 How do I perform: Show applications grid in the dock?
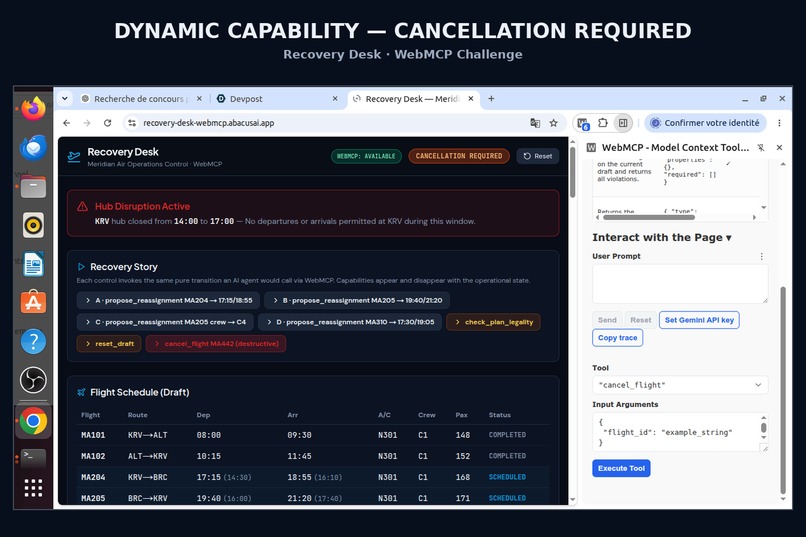[33, 488]
